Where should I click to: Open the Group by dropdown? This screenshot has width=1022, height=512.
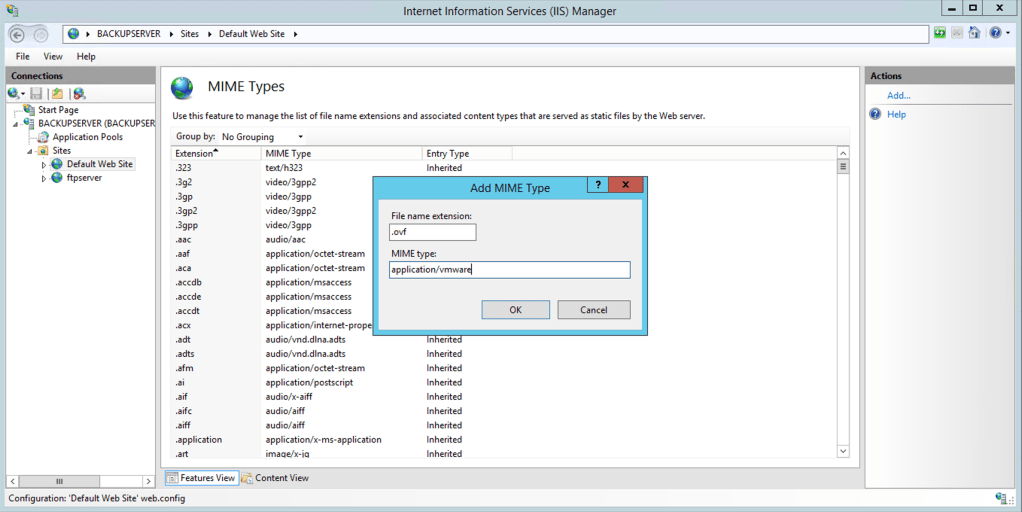262,136
